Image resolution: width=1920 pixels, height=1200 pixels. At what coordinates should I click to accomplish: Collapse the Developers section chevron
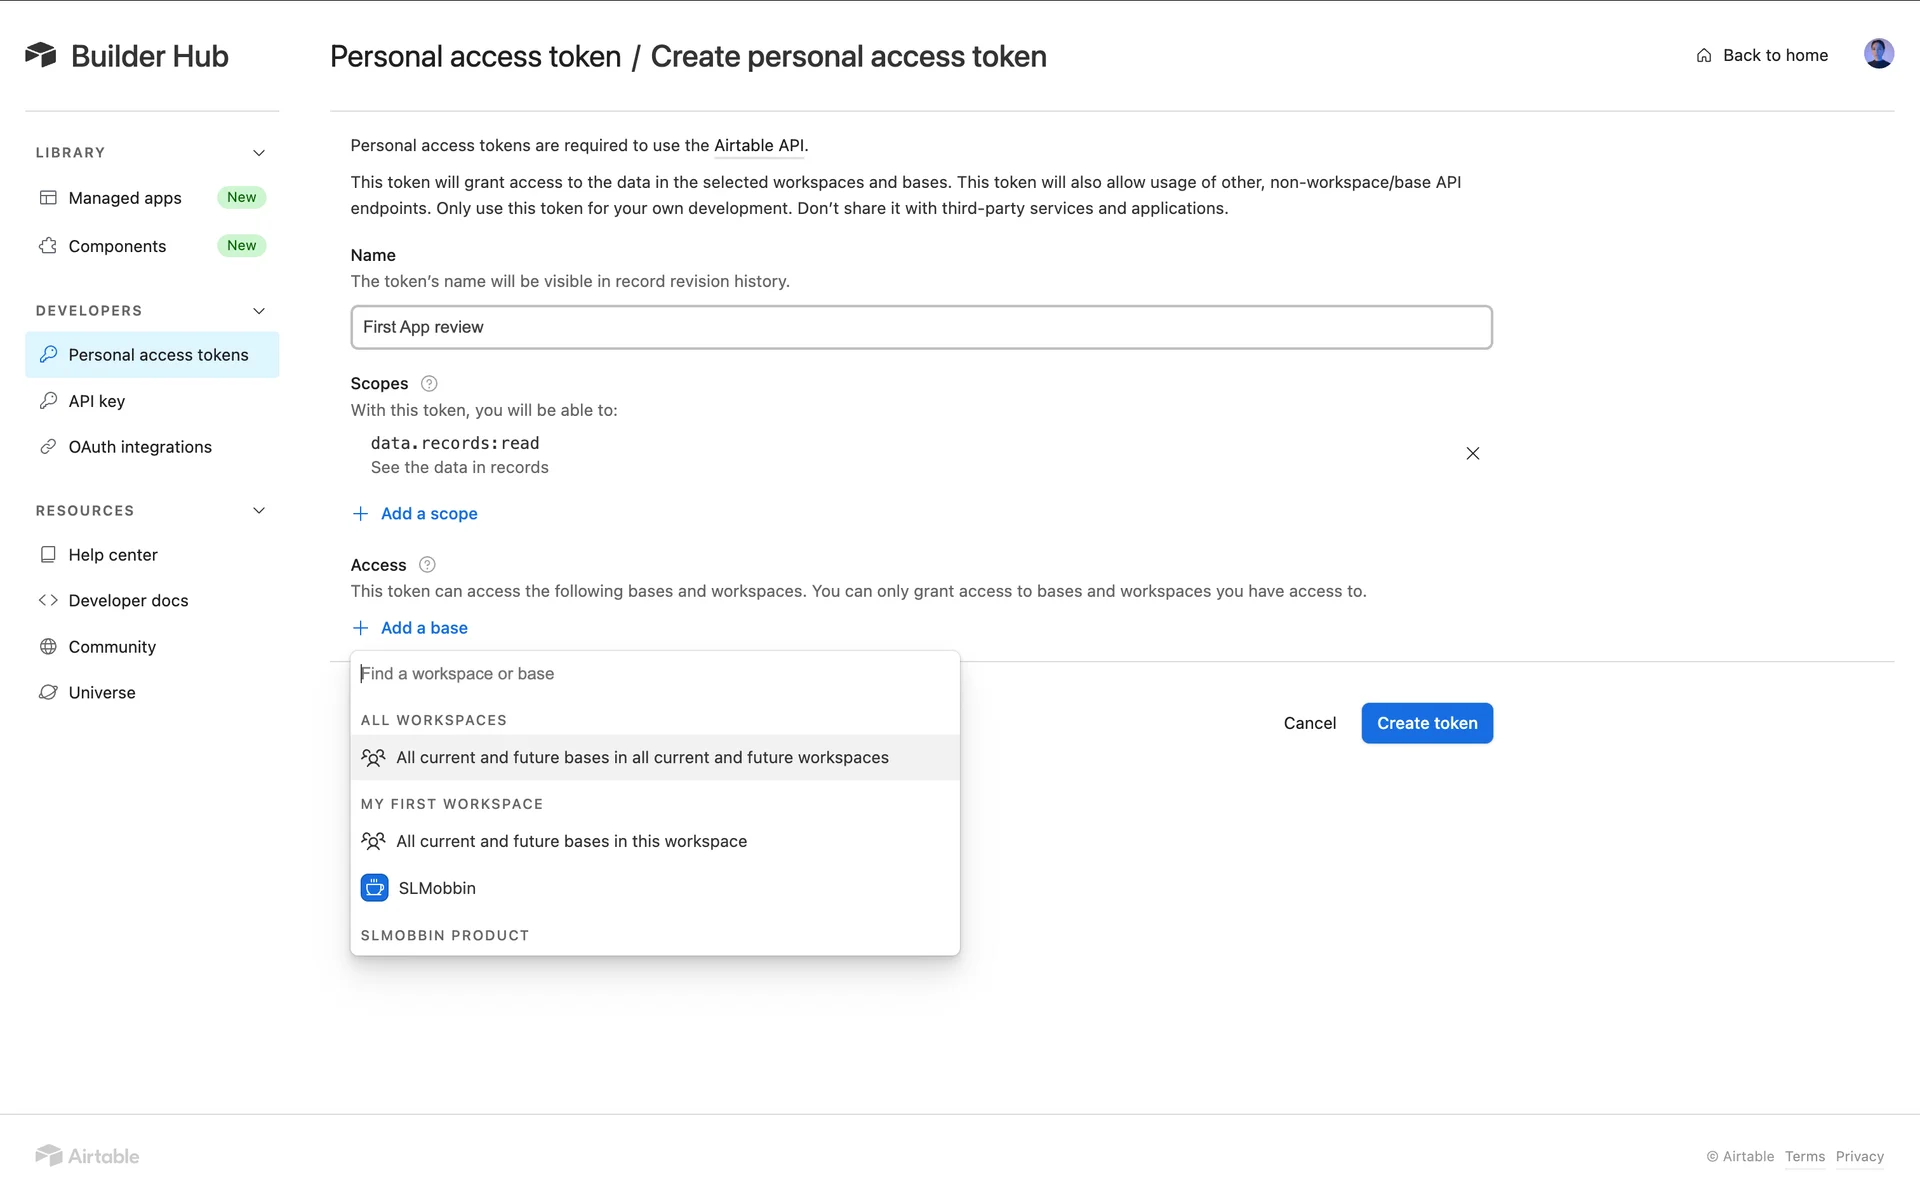pyautogui.click(x=259, y=311)
